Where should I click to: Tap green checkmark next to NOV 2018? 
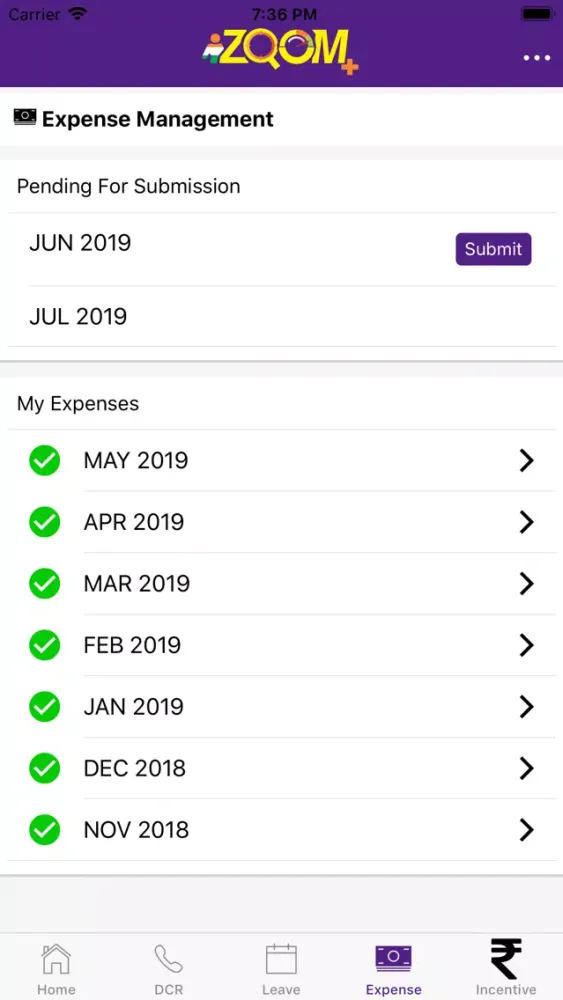click(x=45, y=830)
